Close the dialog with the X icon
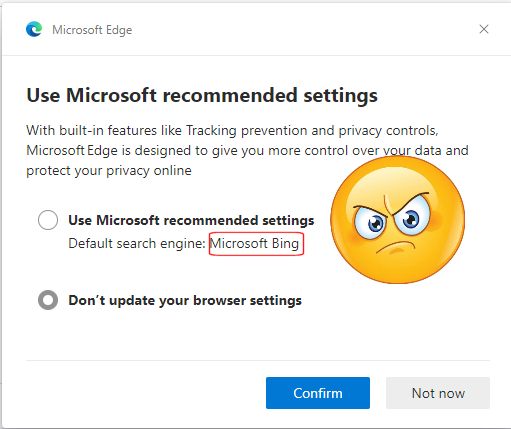Viewport: 511px width, 429px height. pos(484,29)
